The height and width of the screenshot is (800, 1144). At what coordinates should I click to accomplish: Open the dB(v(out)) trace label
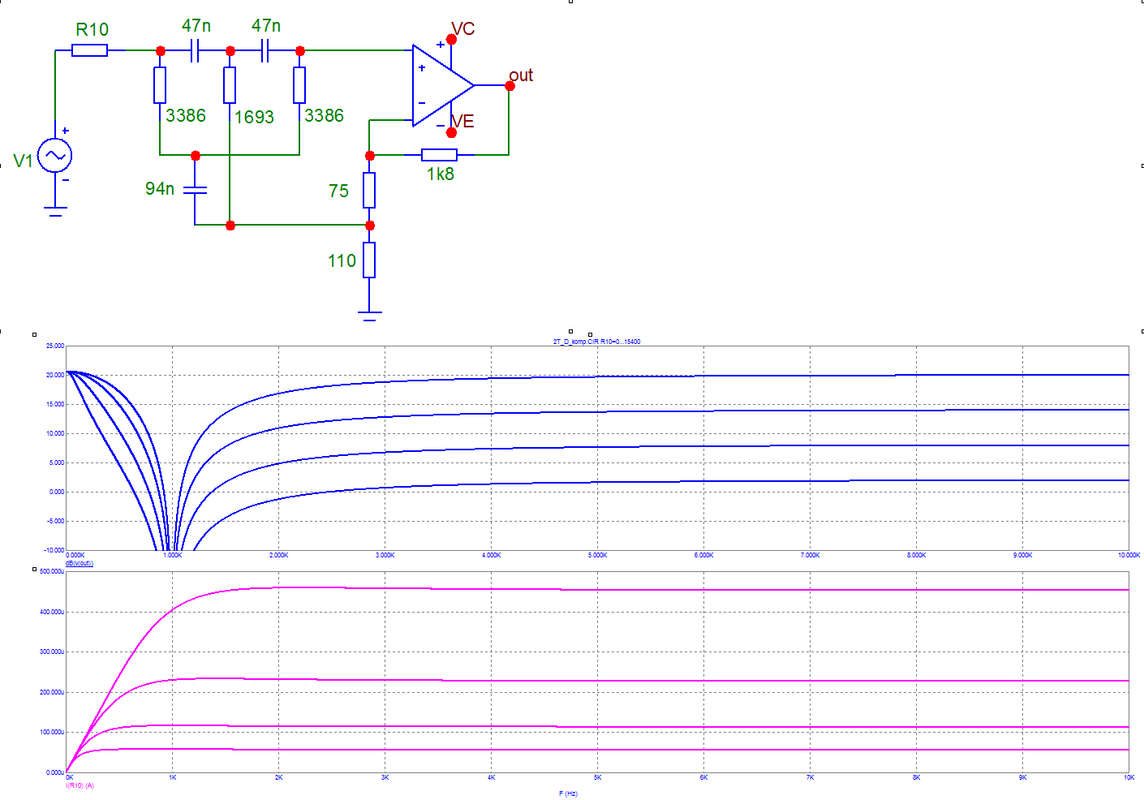(x=80, y=564)
